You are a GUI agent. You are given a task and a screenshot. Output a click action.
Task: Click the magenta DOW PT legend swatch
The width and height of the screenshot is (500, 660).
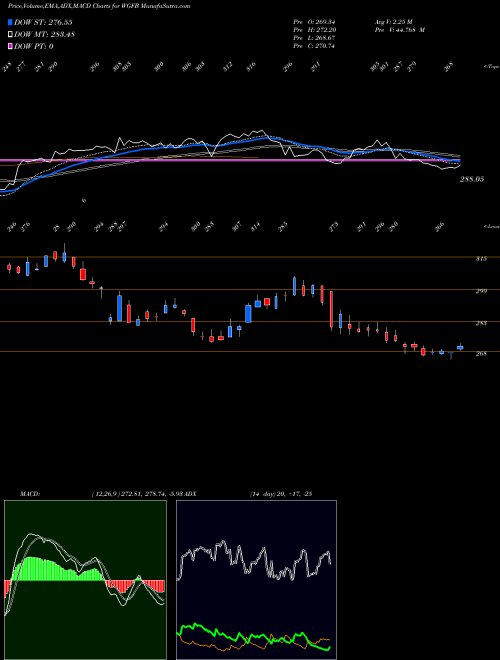(10, 46)
